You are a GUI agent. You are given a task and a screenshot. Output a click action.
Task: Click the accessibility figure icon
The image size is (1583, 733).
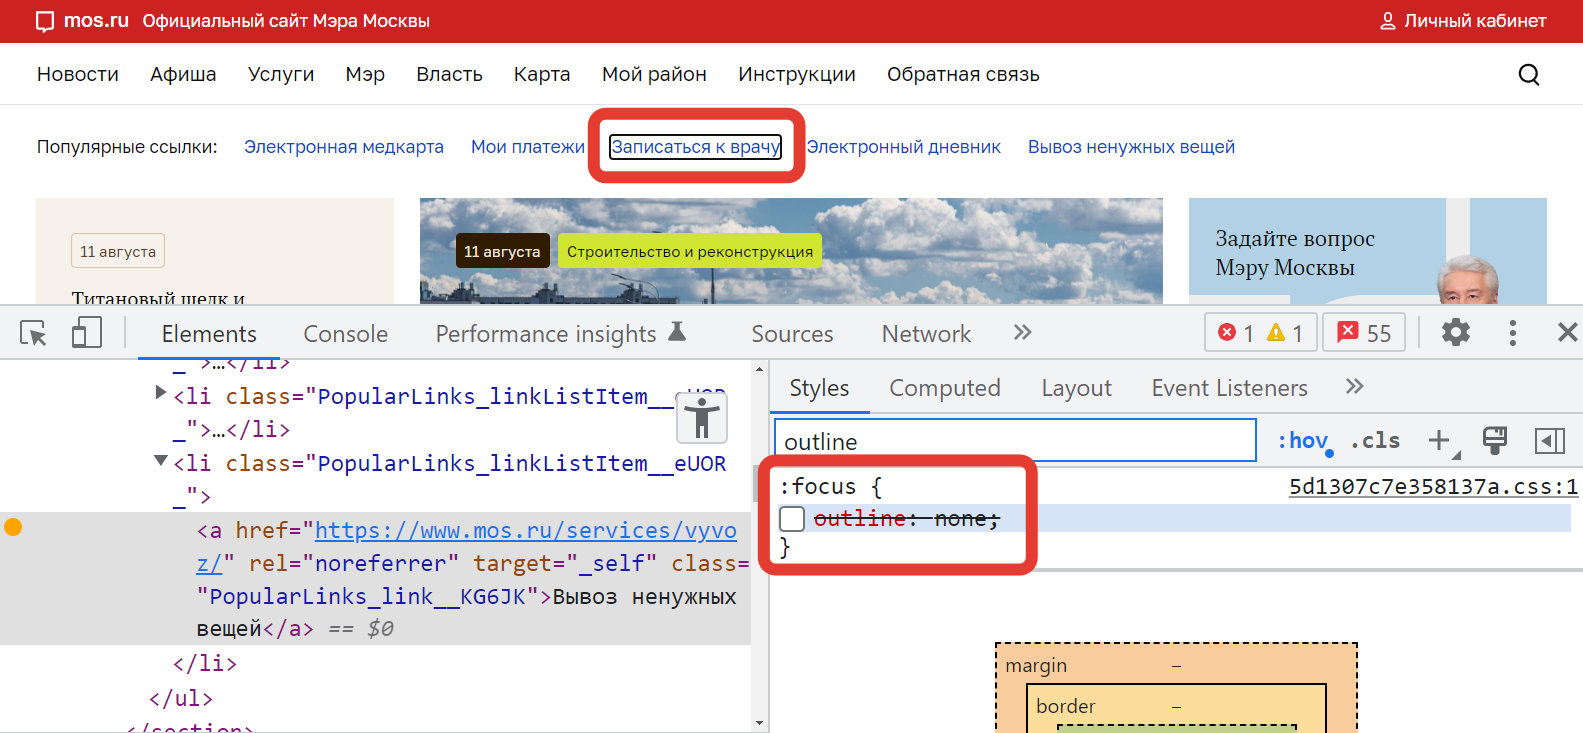point(702,418)
